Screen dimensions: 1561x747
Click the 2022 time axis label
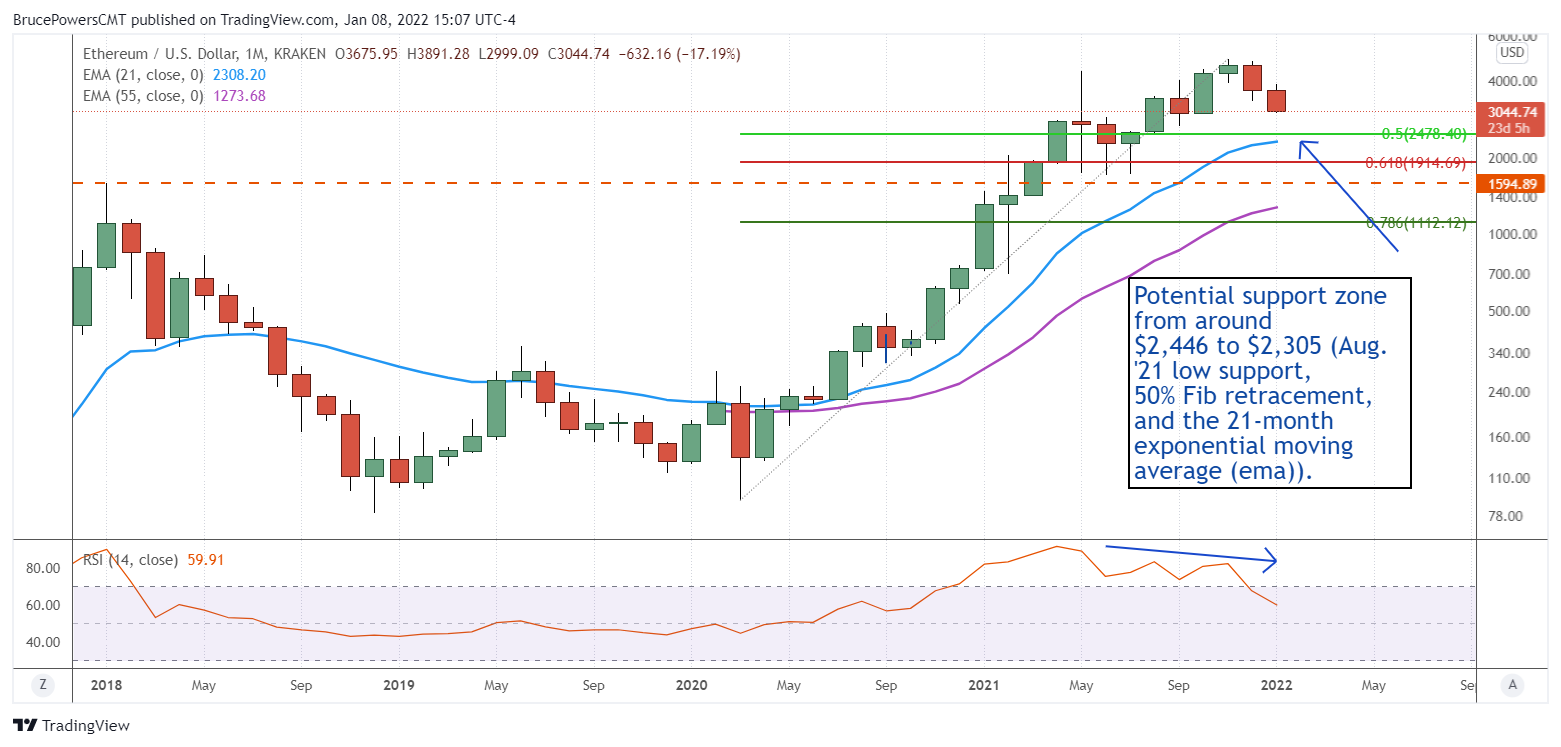point(1276,686)
